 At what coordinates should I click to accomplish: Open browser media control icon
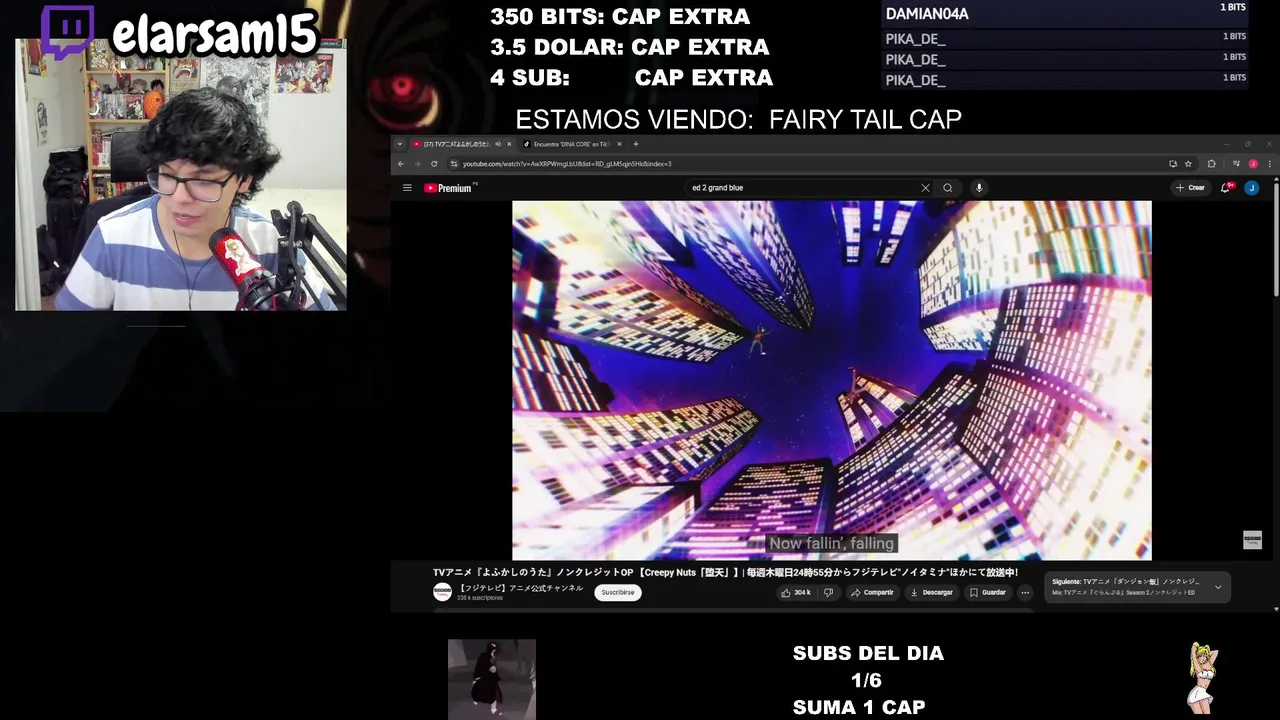coord(1236,163)
